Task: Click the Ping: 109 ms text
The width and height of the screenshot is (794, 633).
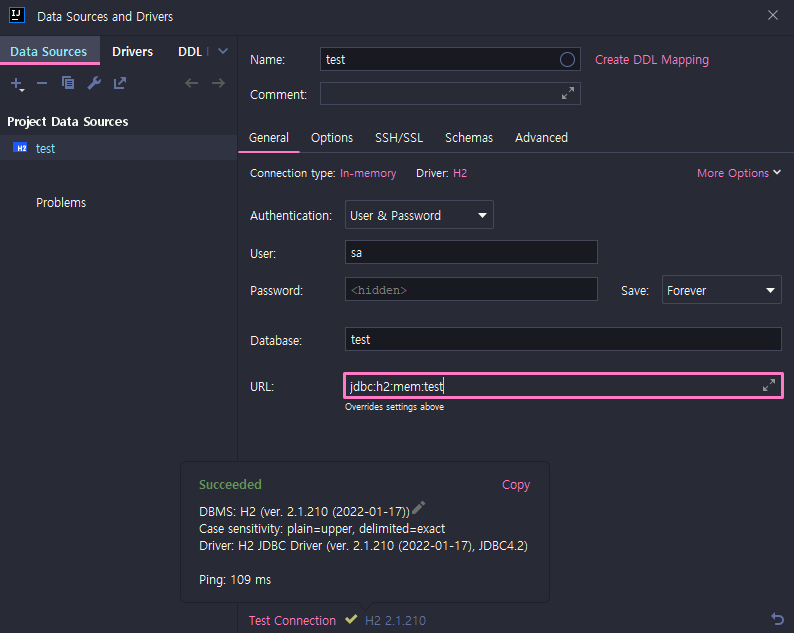Action: point(235,579)
